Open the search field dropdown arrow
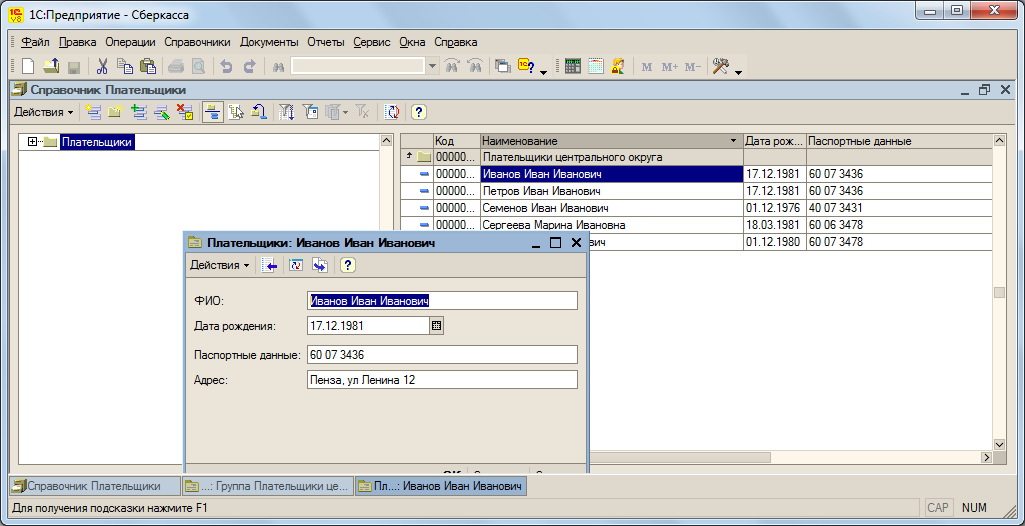 pyautogui.click(x=432, y=66)
